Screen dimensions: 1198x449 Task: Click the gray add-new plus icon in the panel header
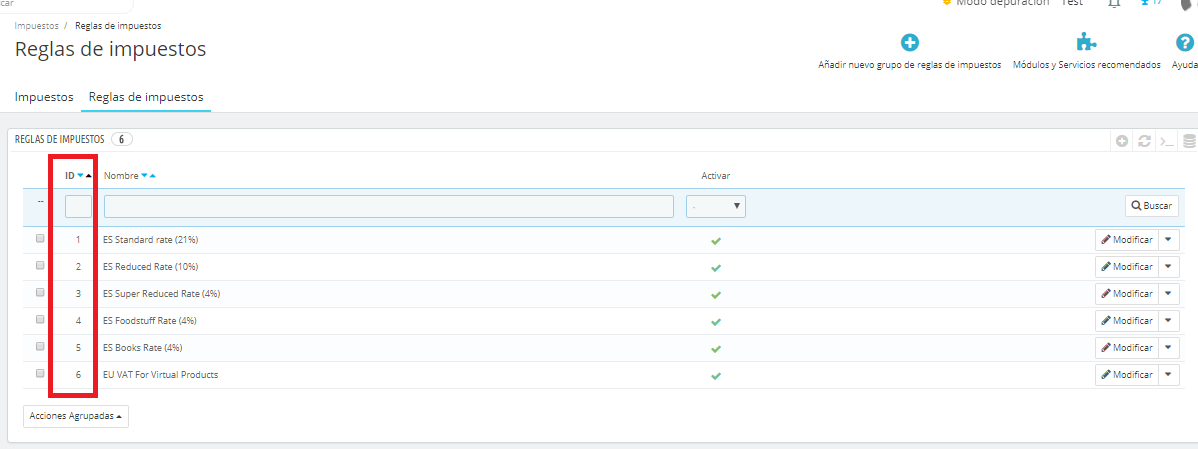(1122, 141)
